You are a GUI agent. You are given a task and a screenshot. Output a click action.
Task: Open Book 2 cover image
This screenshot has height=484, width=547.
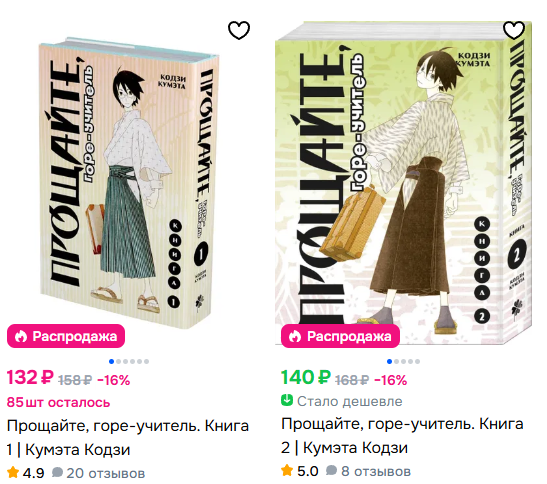[x=404, y=183]
